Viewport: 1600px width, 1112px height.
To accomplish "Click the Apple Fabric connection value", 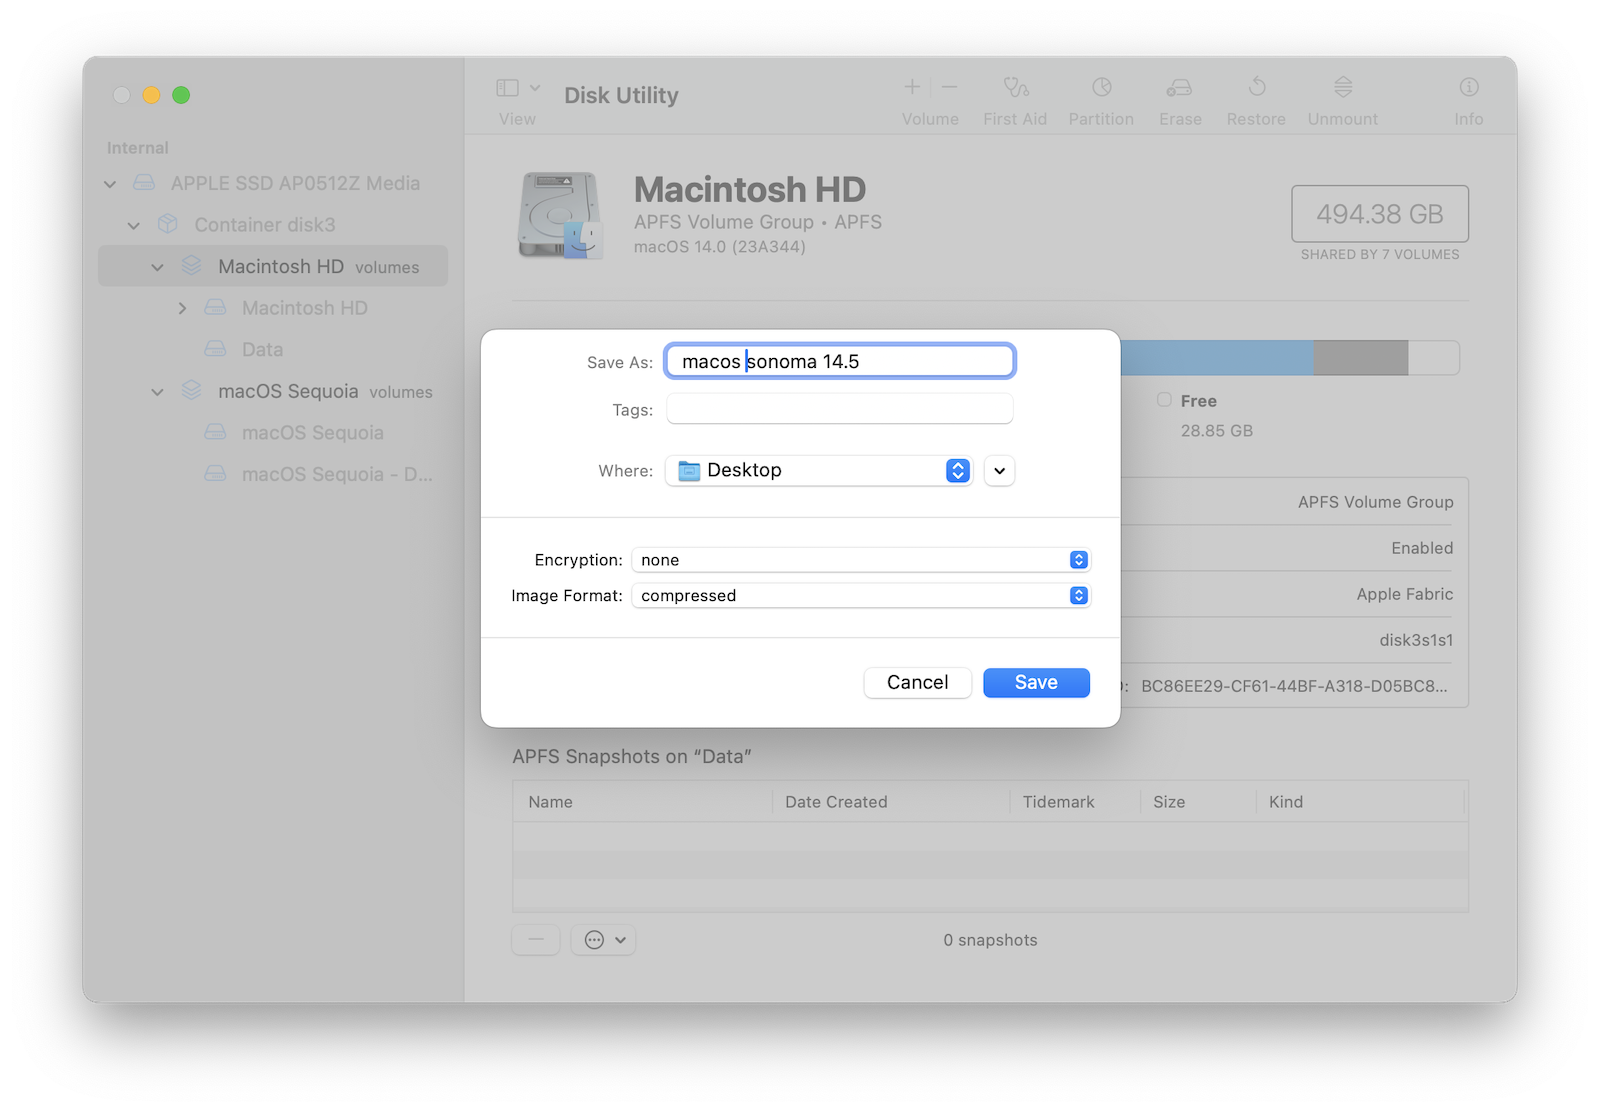I will pyautogui.click(x=1405, y=594).
